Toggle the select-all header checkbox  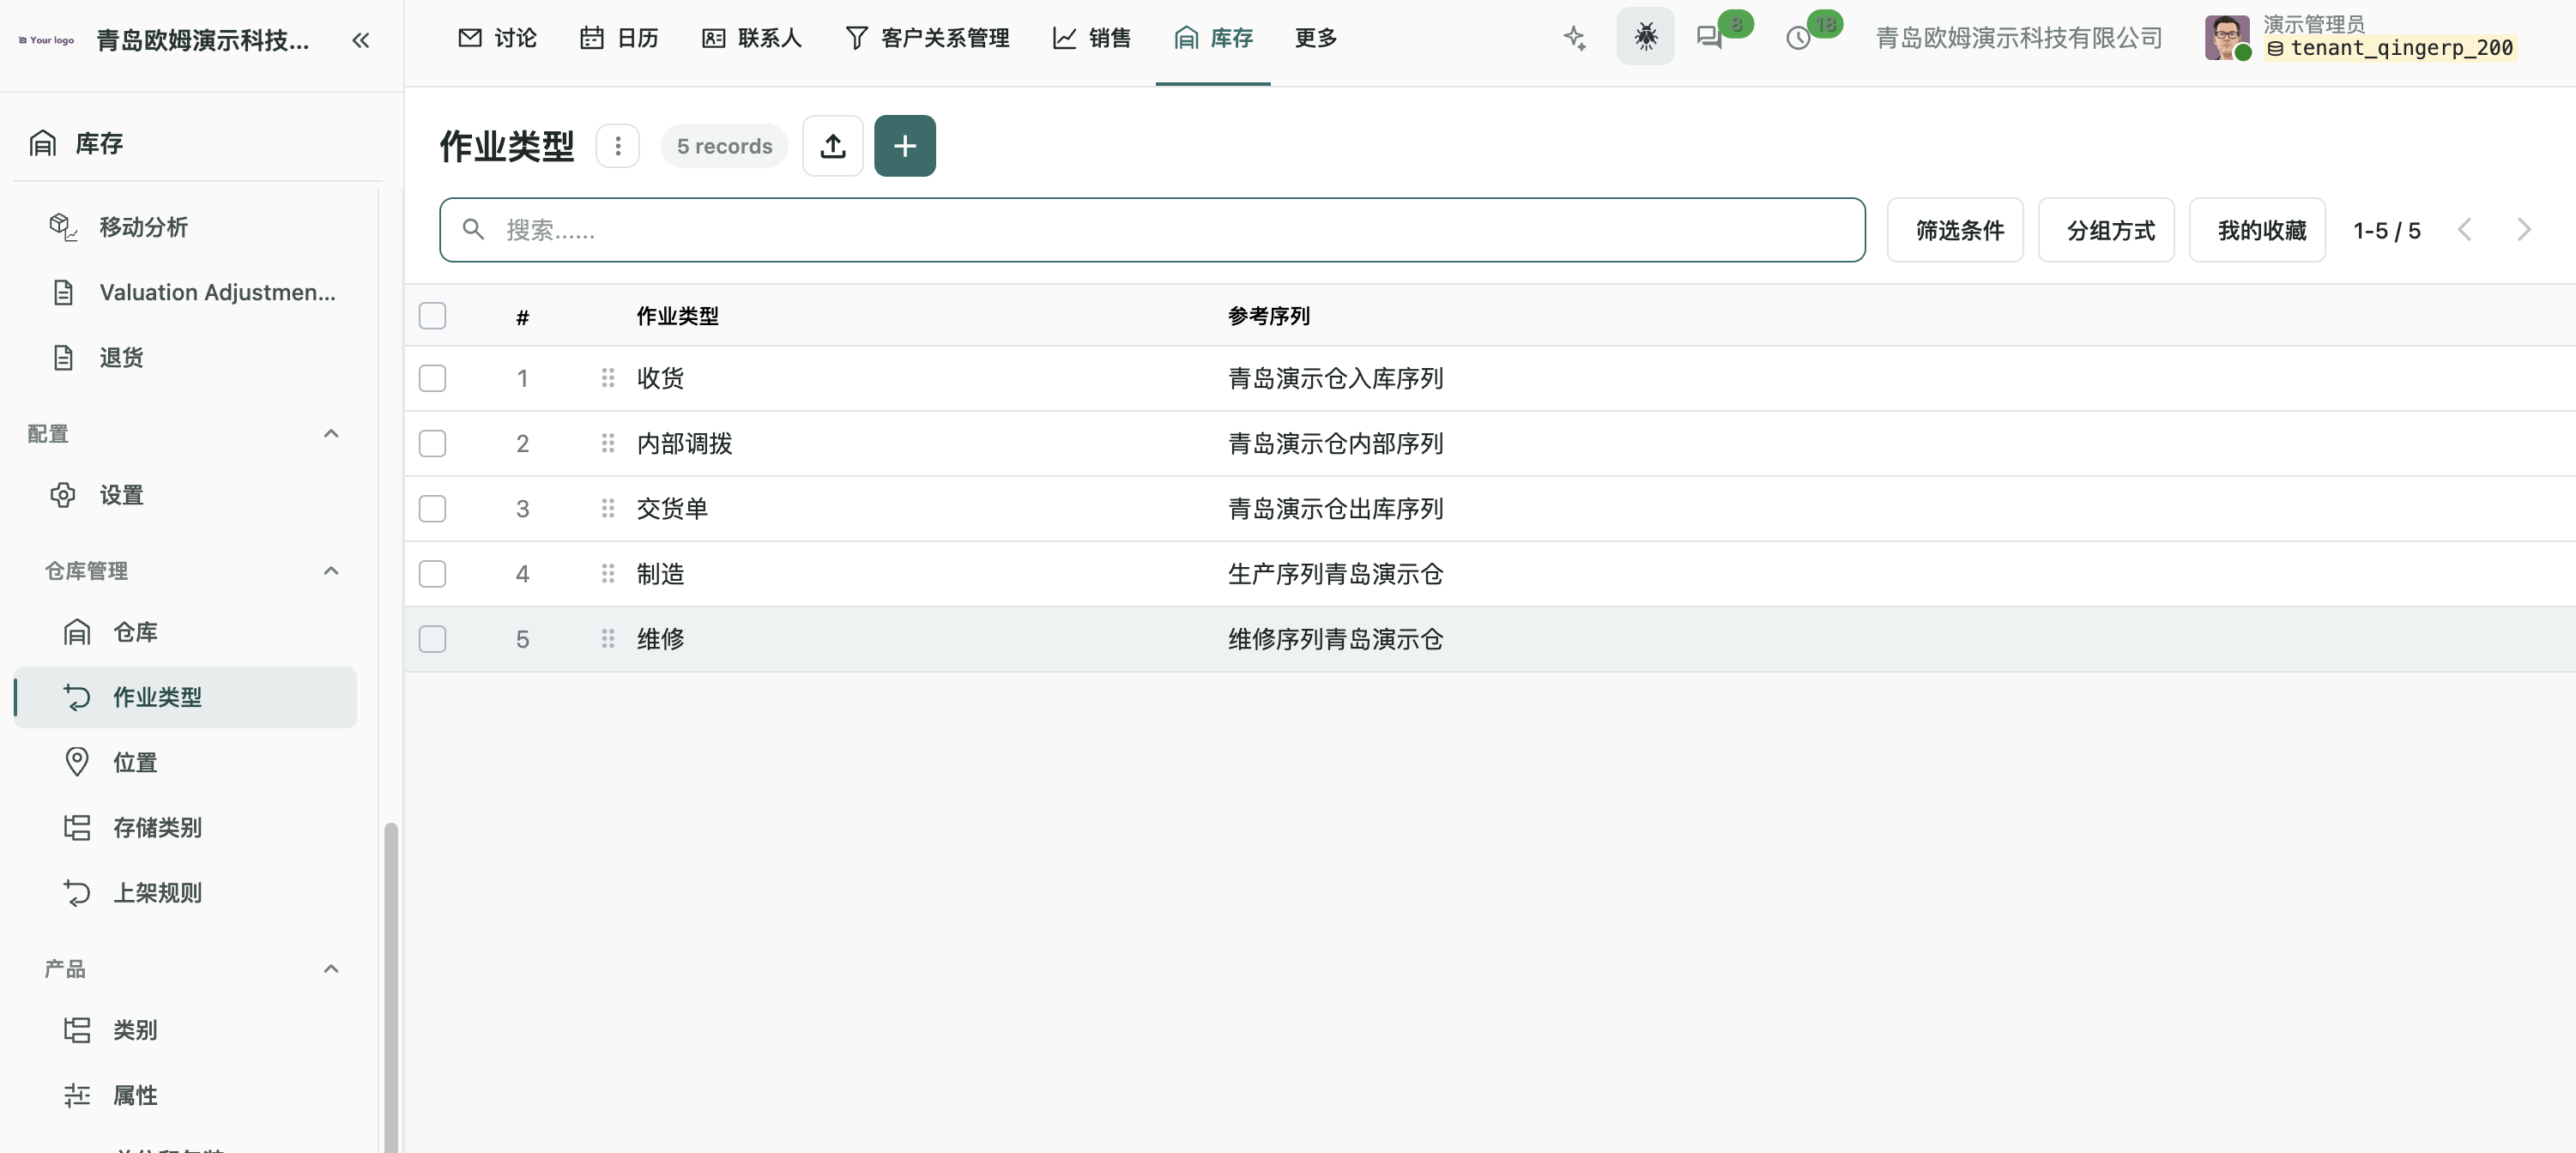(x=432, y=316)
